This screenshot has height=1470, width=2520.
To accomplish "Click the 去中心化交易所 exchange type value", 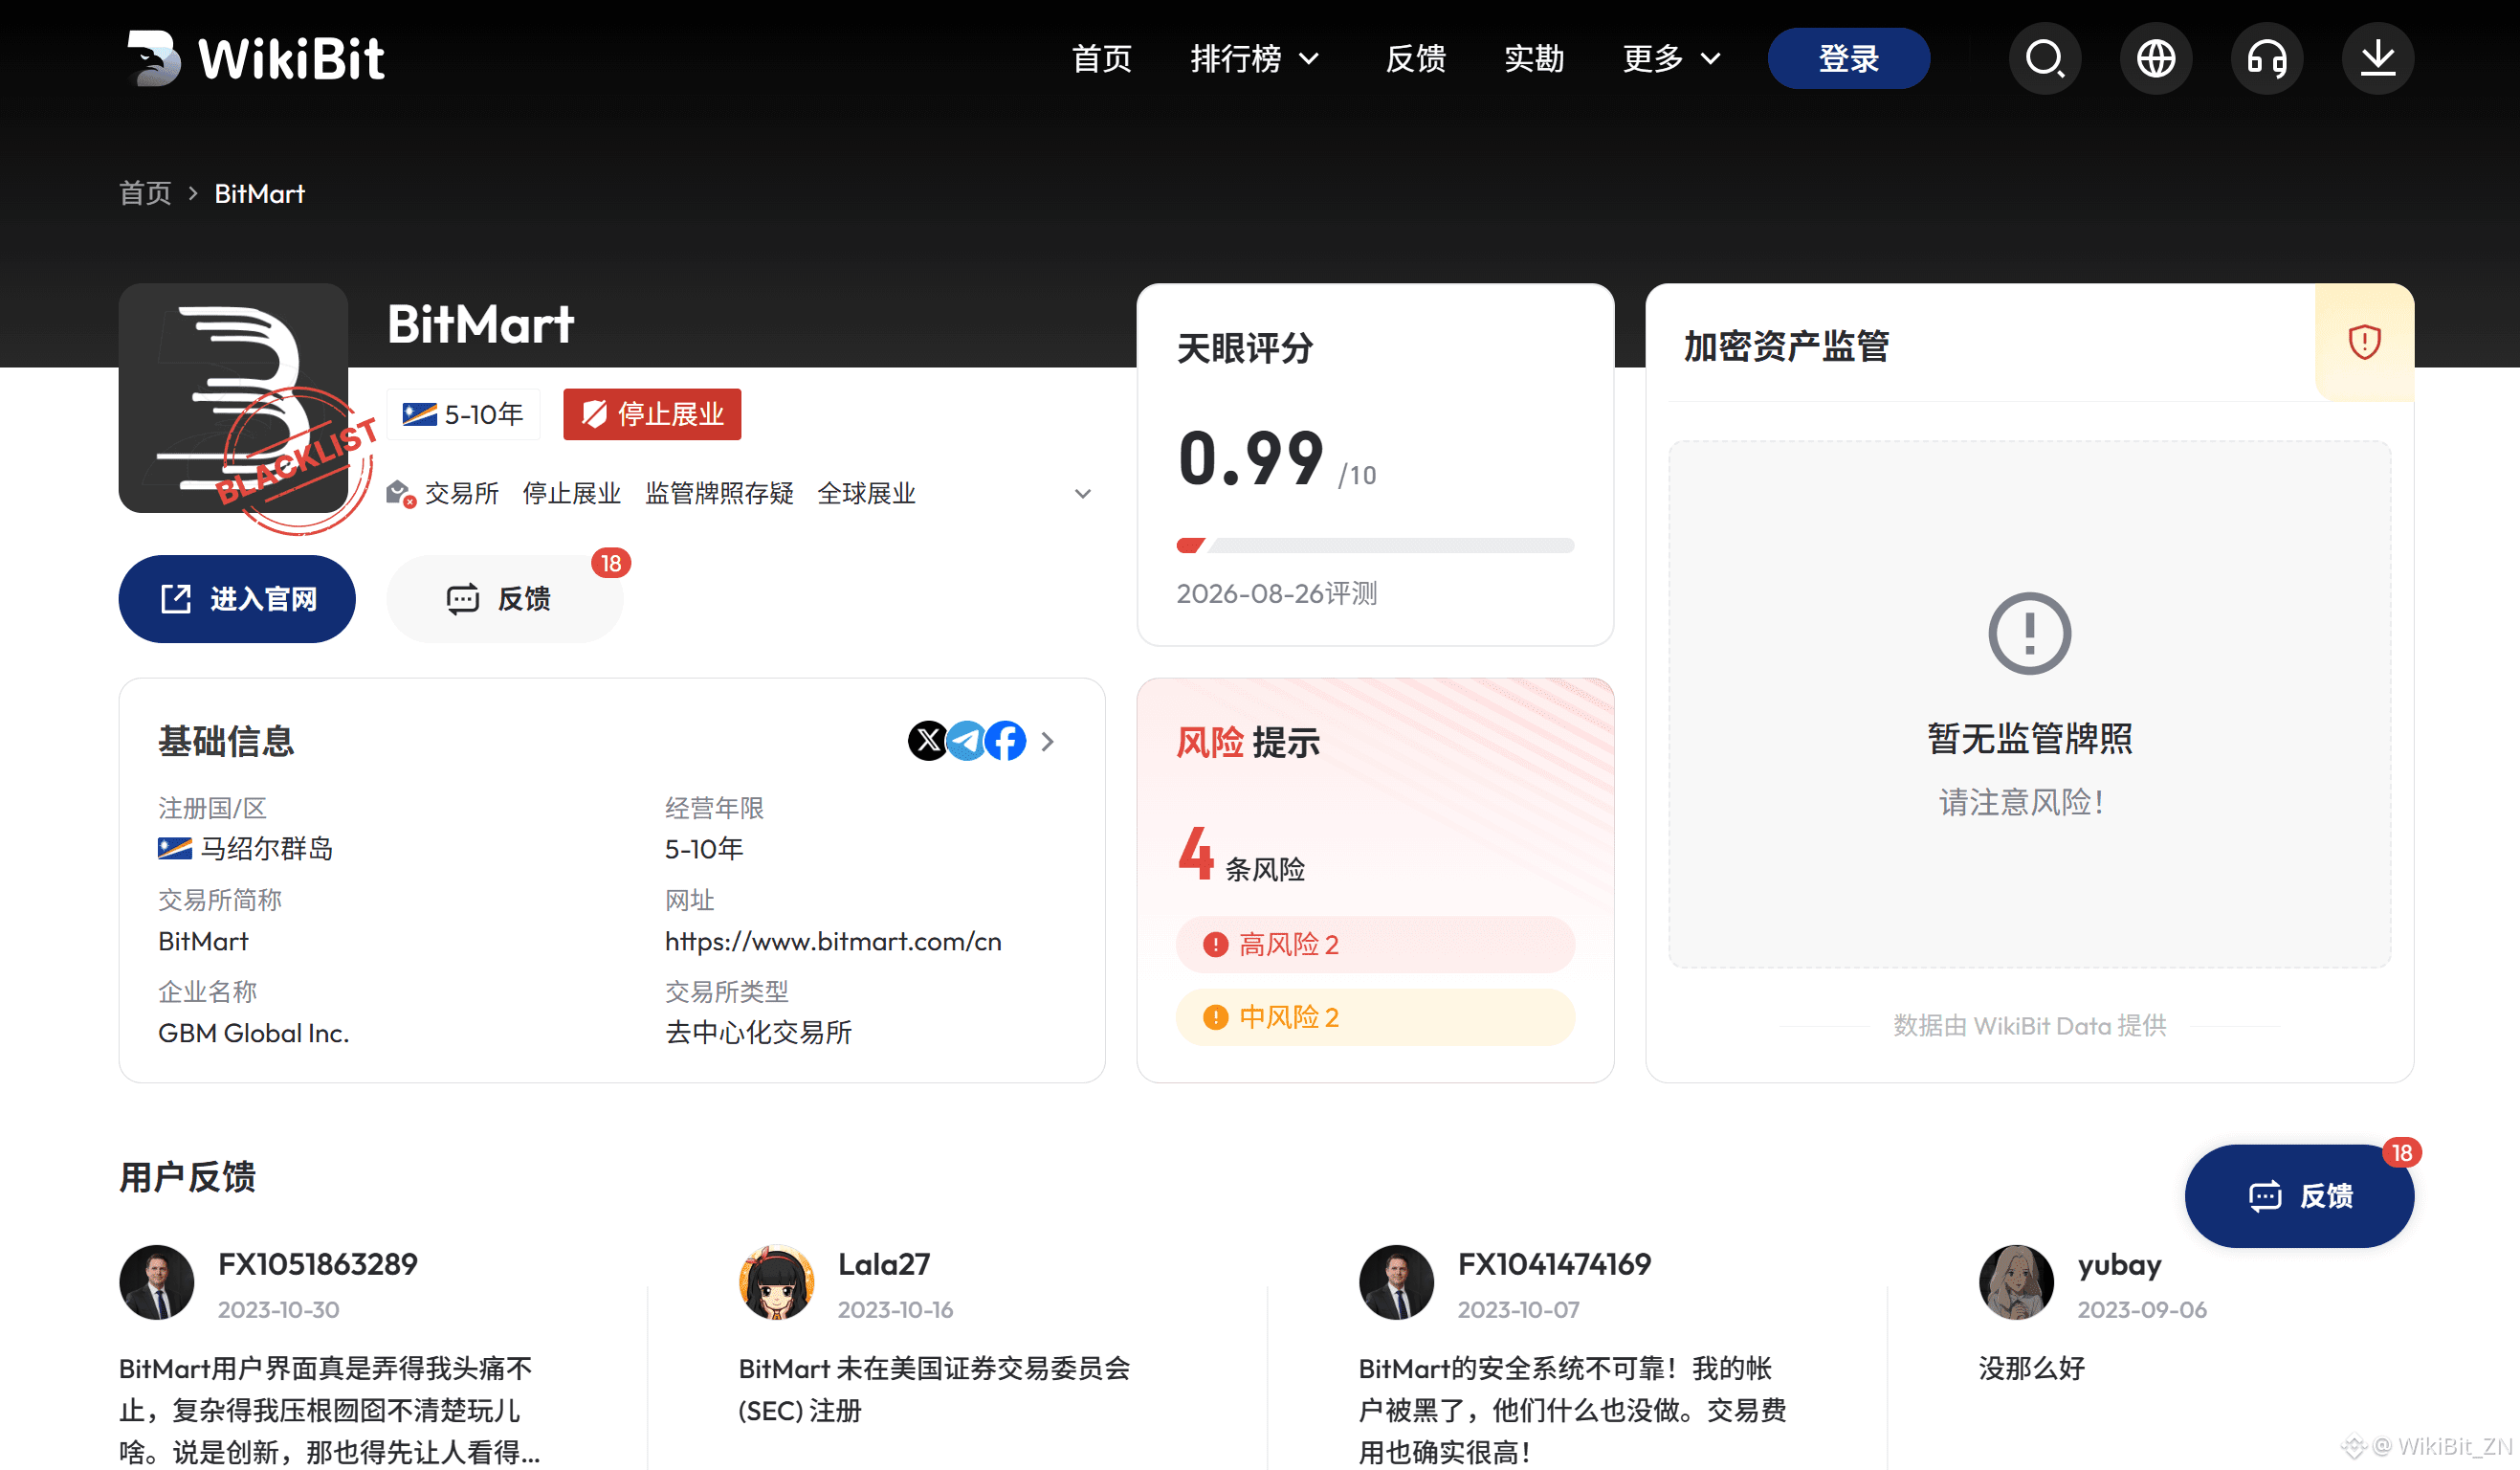I will [x=759, y=1033].
